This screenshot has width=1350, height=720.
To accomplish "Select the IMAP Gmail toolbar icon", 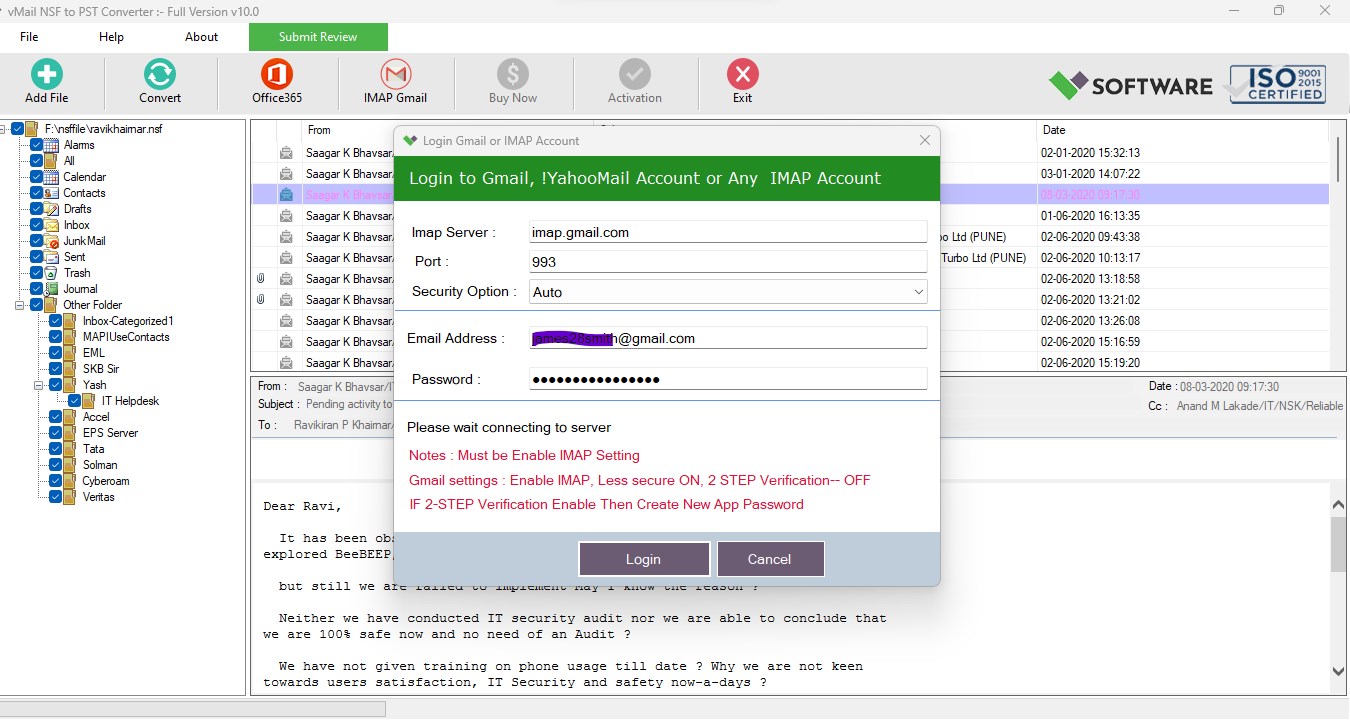I will pyautogui.click(x=396, y=75).
